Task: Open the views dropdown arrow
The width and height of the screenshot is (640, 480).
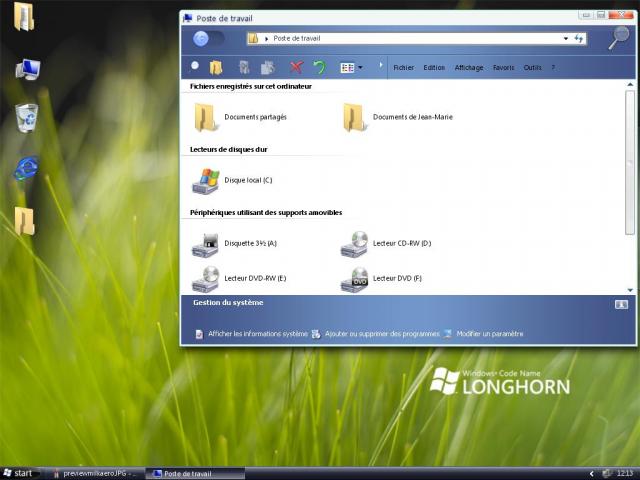Action: click(x=360, y=67)
